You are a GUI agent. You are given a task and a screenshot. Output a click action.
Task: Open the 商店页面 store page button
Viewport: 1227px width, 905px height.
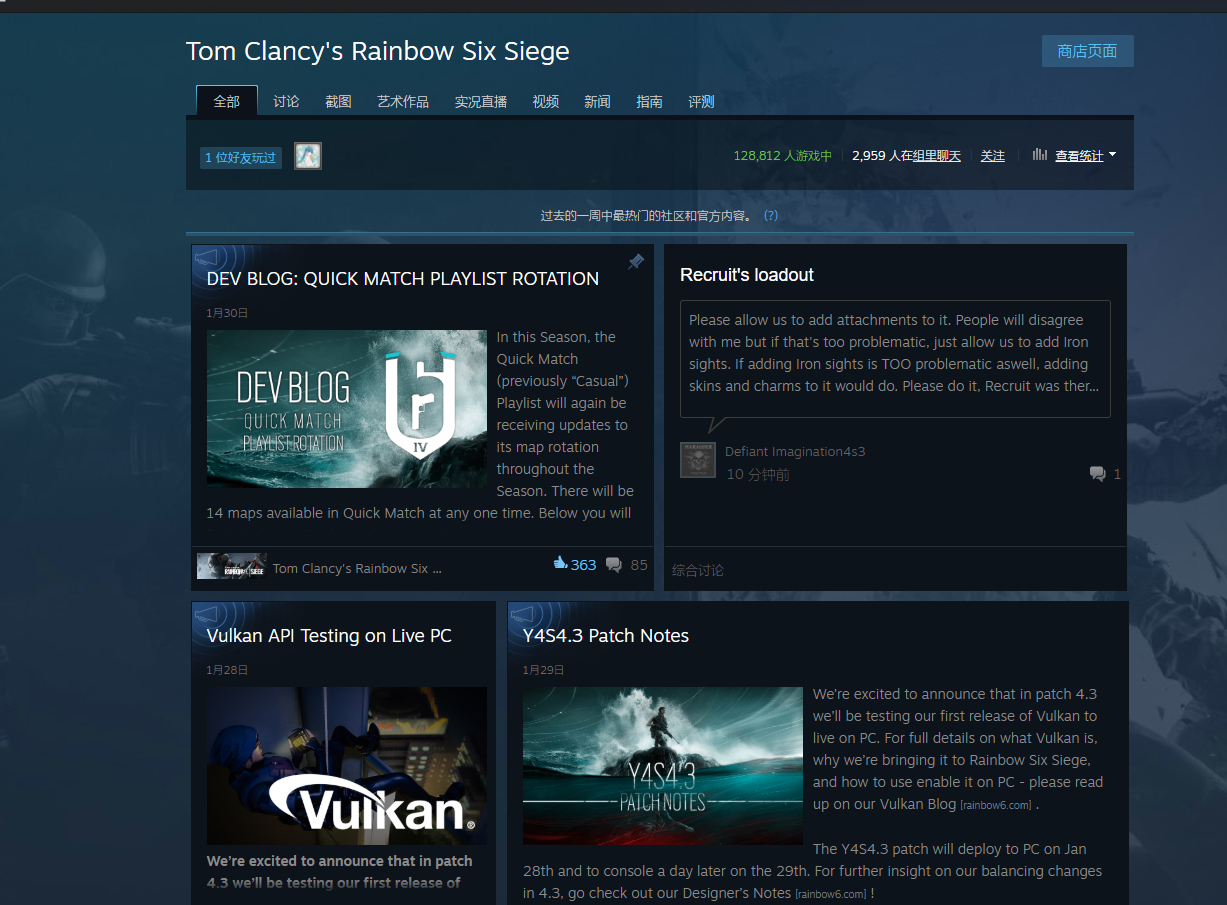point(1087,51)
